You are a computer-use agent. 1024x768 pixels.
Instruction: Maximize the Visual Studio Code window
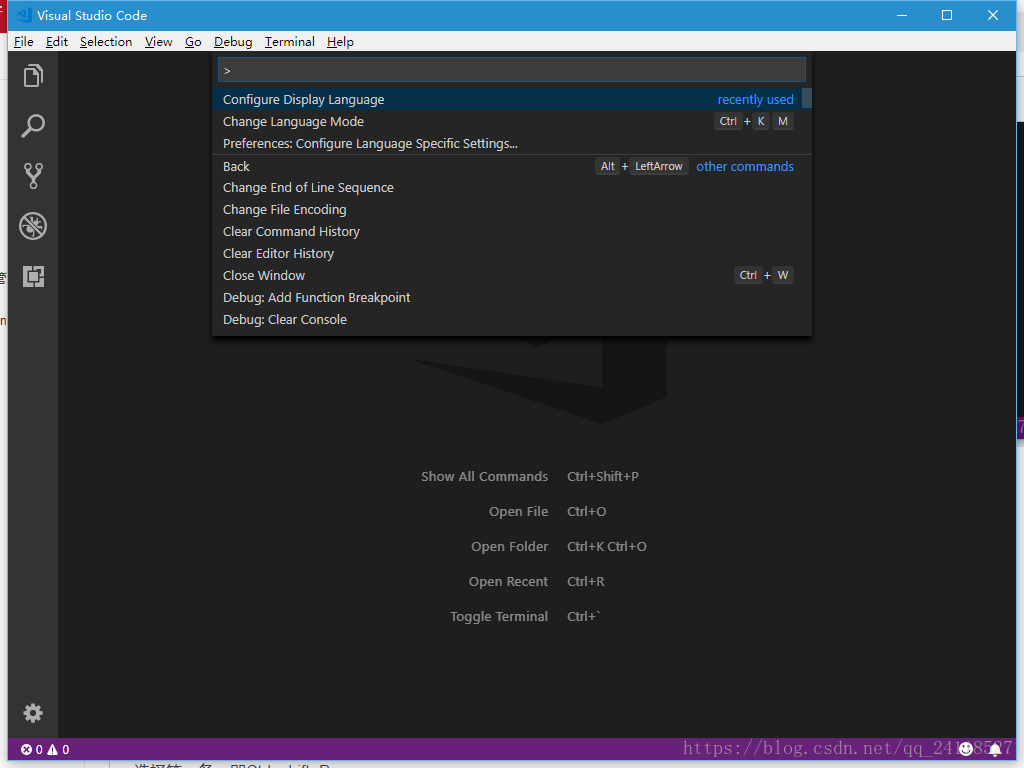pyautogui.click(x=947, y=15)
